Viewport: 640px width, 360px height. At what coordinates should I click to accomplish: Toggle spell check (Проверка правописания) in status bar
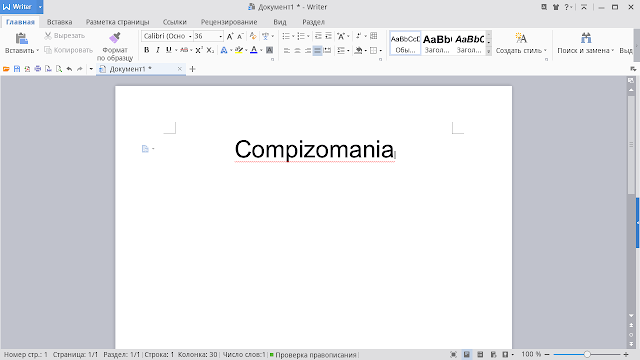click(313, 355)
